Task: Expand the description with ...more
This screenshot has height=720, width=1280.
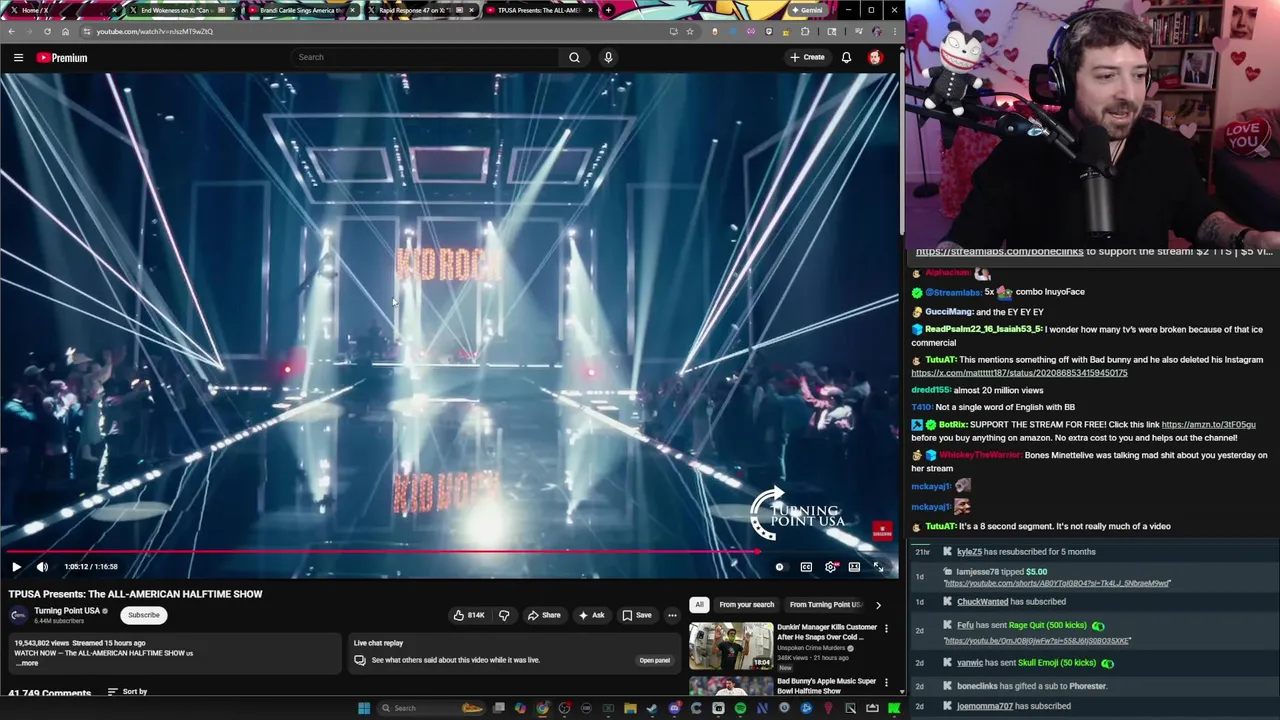Action: [x=26, y=663]
